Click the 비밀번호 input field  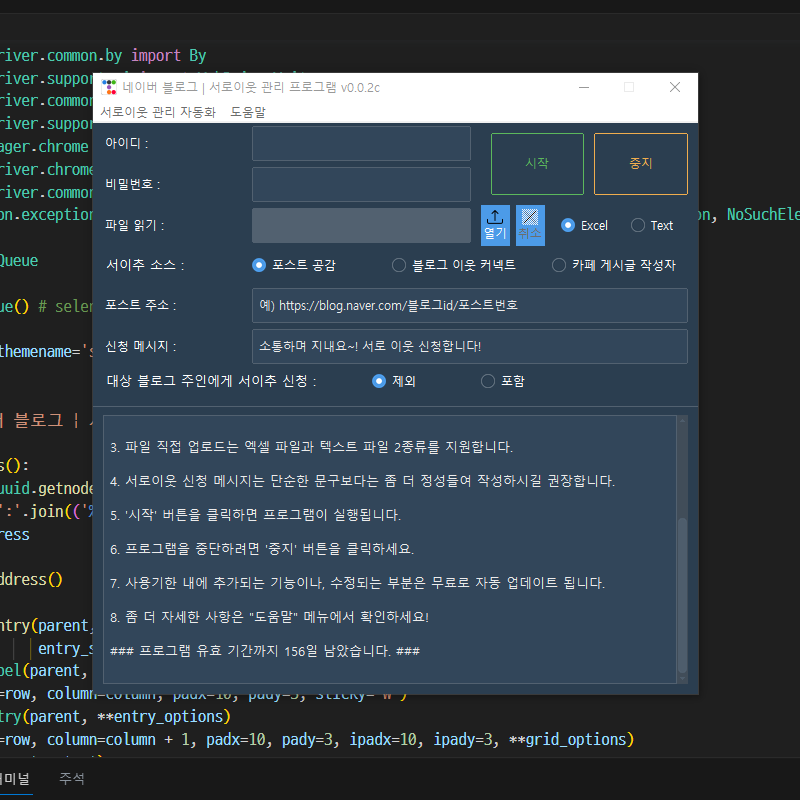click(361, 184)
